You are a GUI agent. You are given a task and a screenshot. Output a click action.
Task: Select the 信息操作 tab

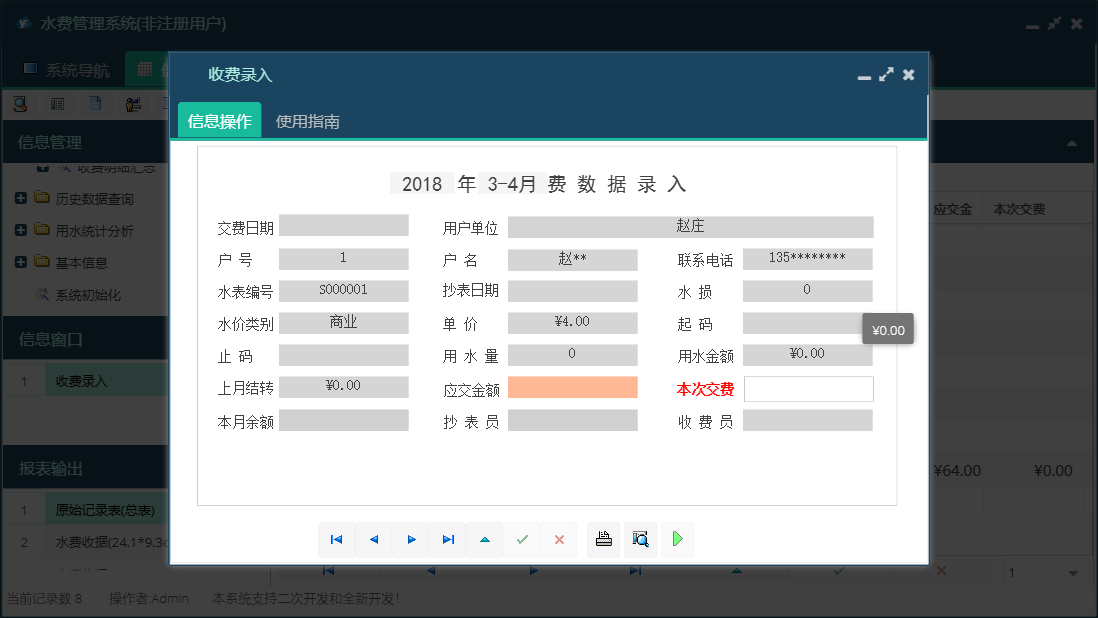tap(219, 120)
